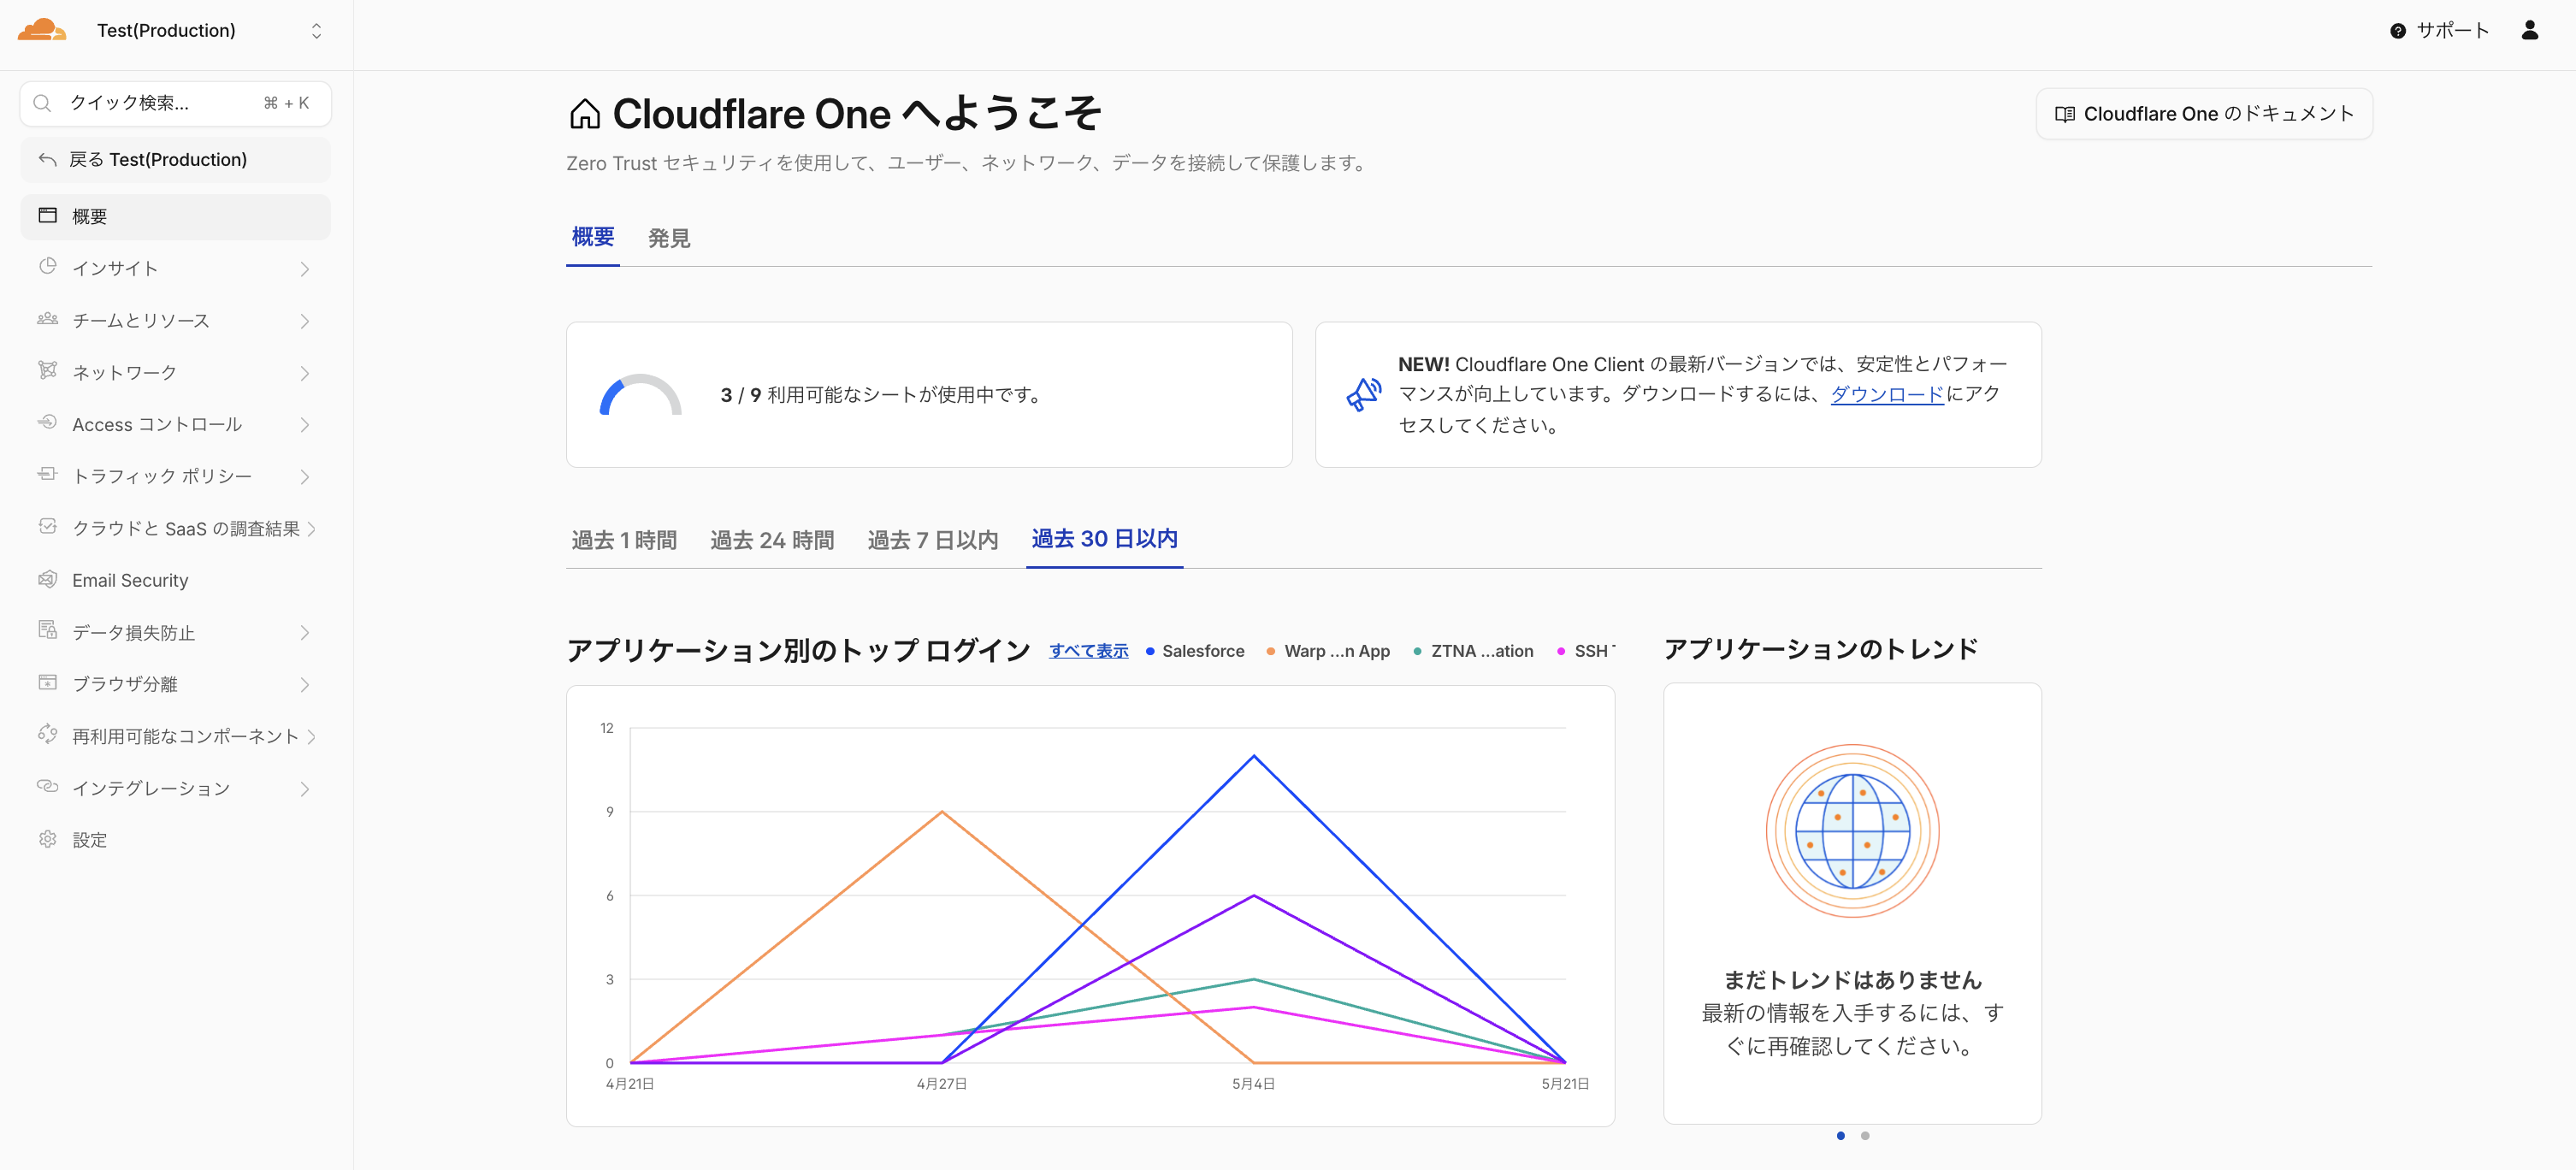Click the home icon next to the page title

[x=585, y=114]
